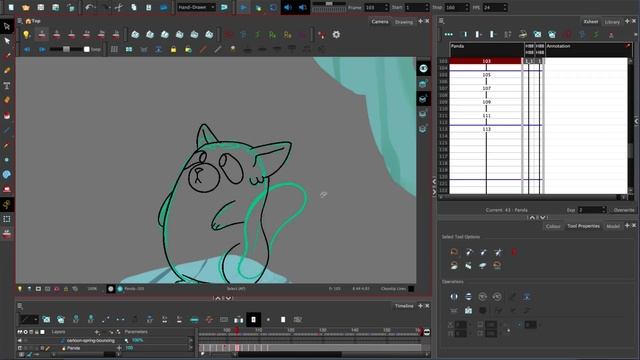The height and width of the screenshot is (360, 640).
Task: Click the Flip Horizontal operation icon
Action: pos(454,297)
